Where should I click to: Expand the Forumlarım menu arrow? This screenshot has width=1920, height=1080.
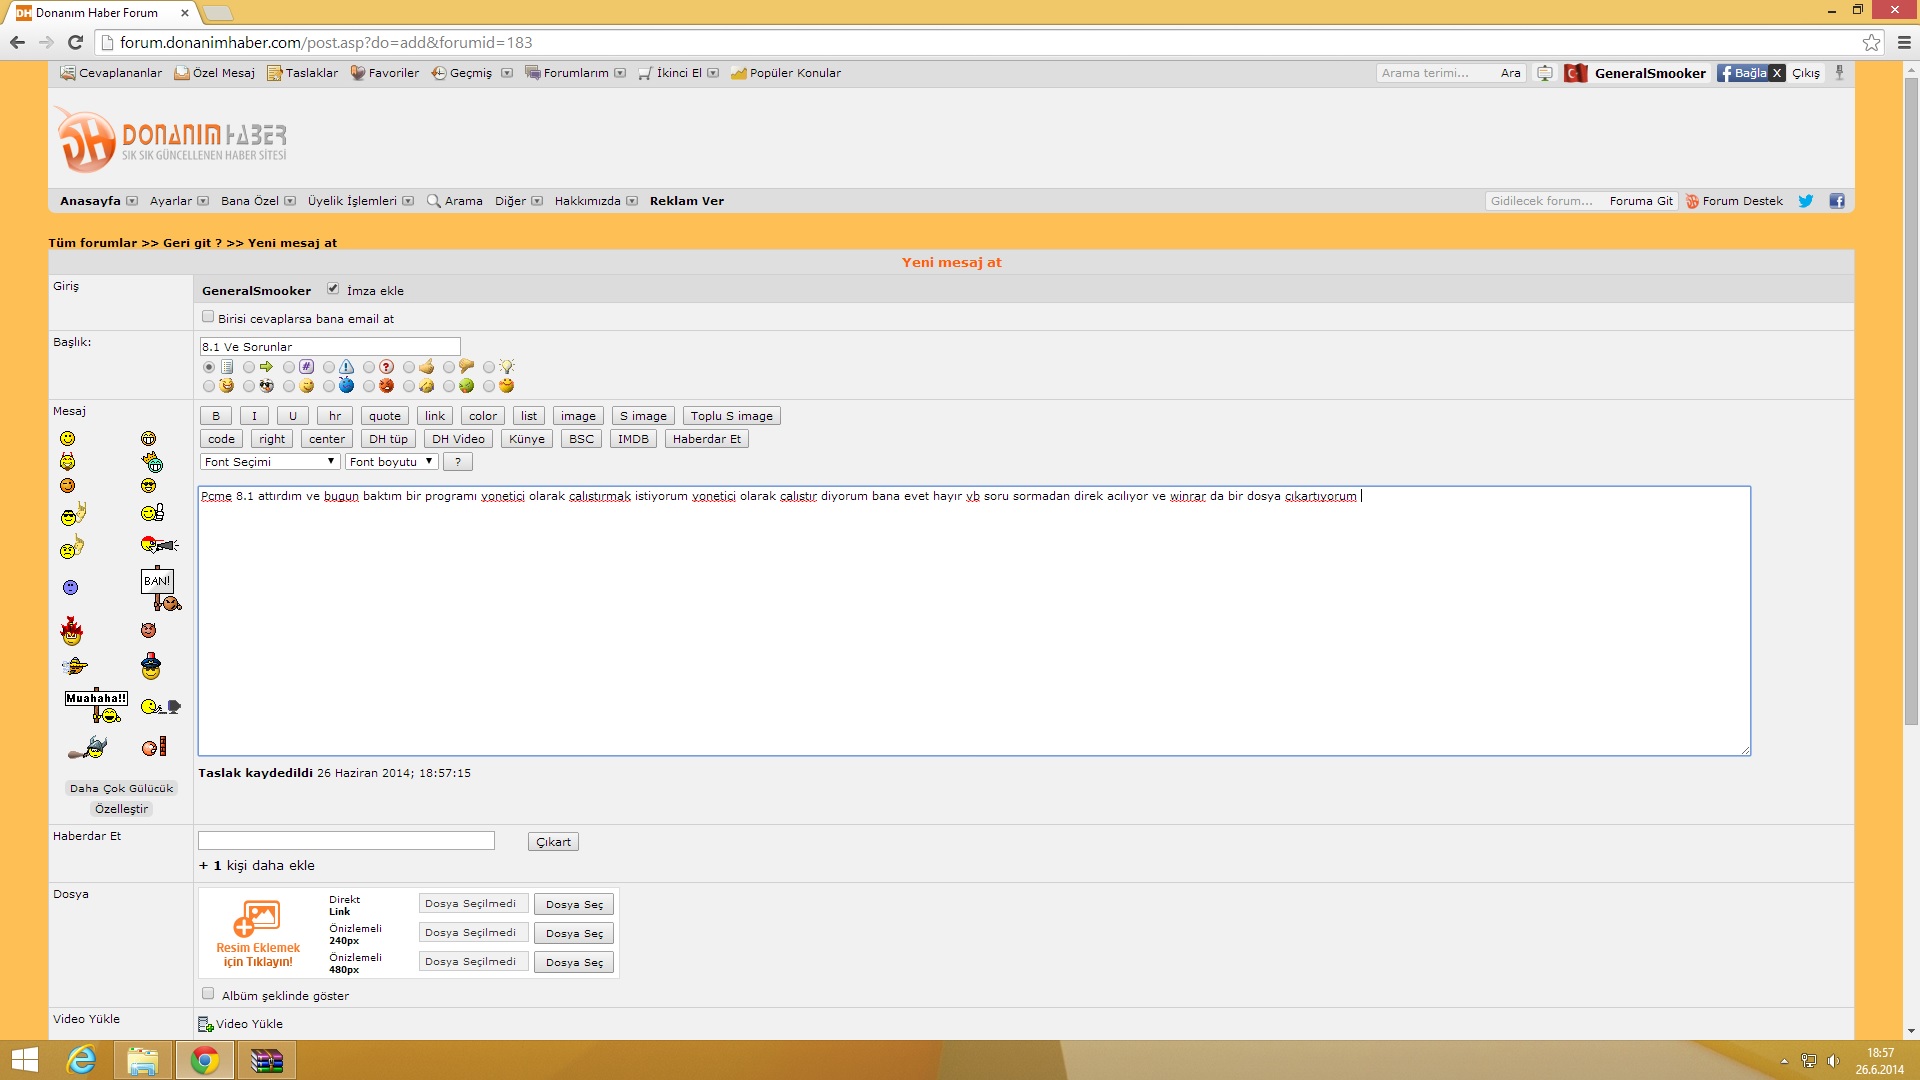click(x=620, y=73)
